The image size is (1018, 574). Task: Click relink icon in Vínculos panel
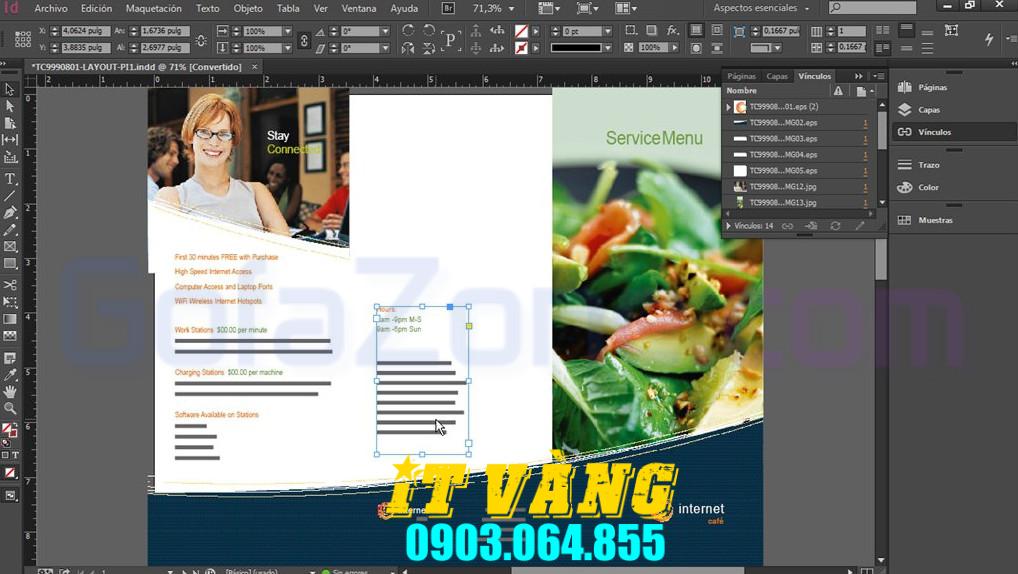(788, 226)
